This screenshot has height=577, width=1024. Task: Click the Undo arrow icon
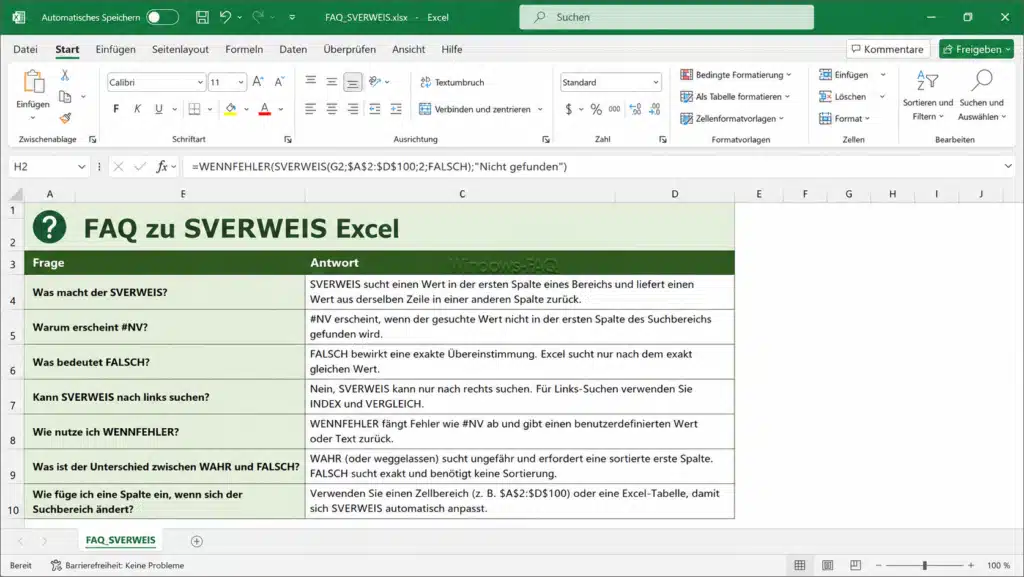(x=225, y=18)
